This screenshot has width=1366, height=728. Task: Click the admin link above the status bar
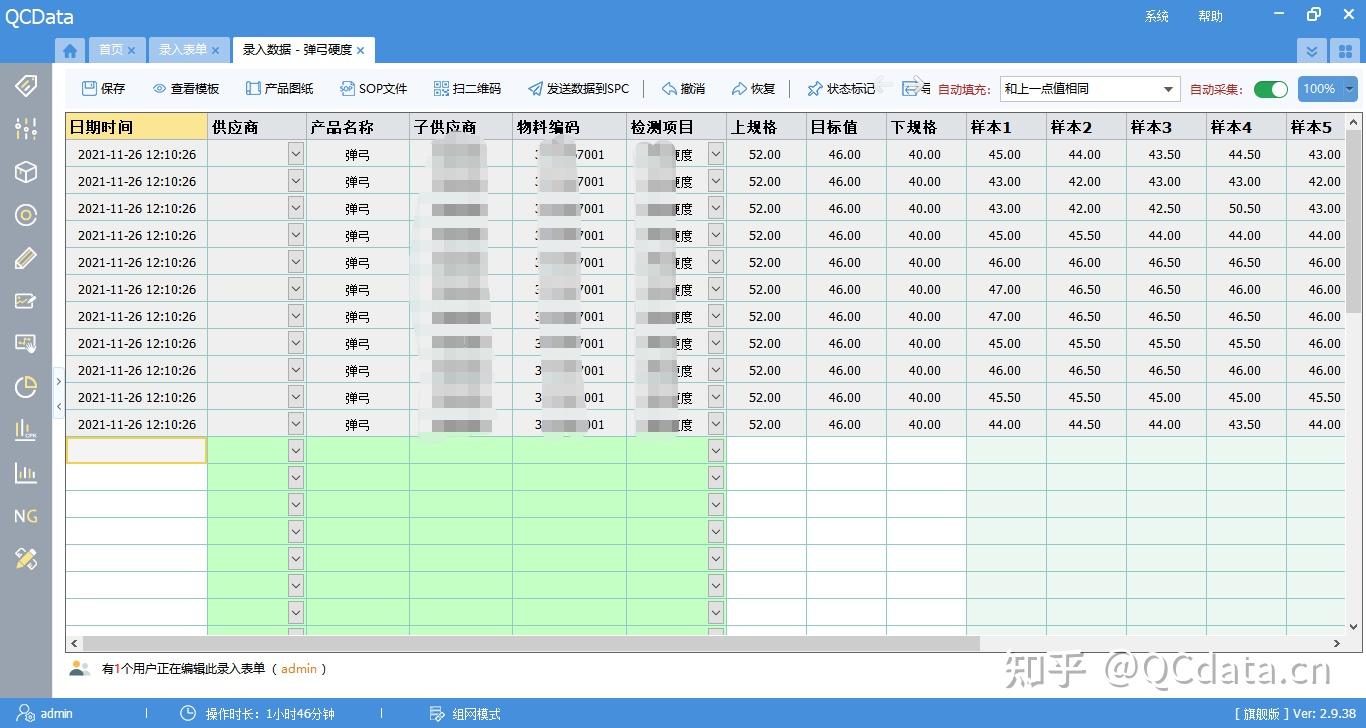coord(299,668)
